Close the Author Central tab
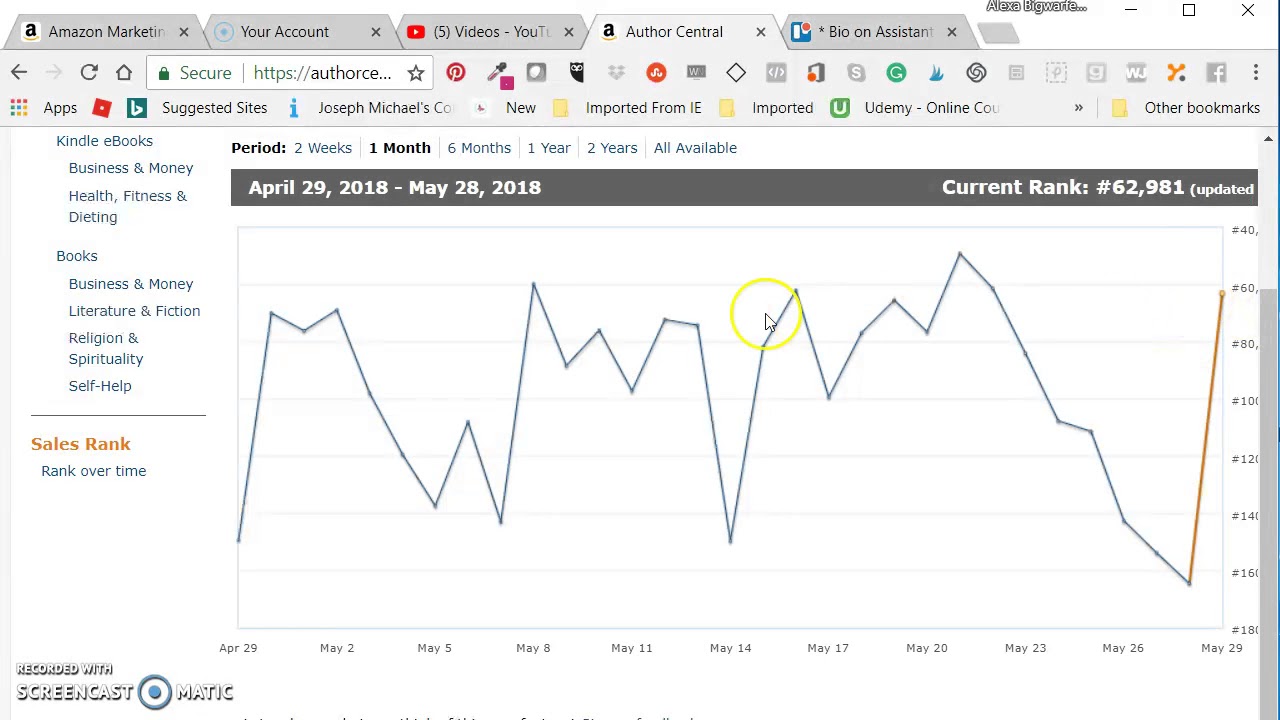Viewport: 1280px width, 720px height. coord(760,32)
